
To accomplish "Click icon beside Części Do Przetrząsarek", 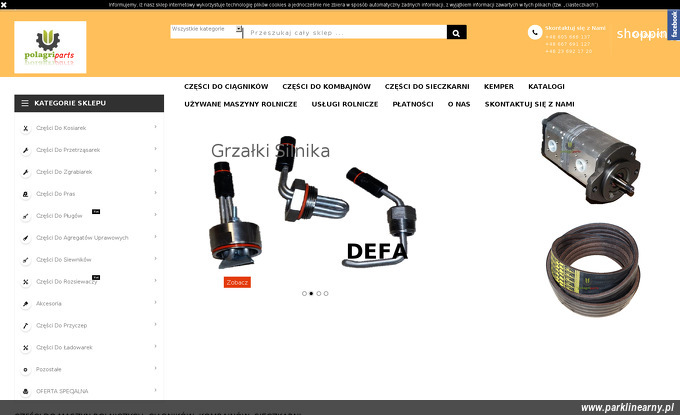I will [x=26, y=150].
